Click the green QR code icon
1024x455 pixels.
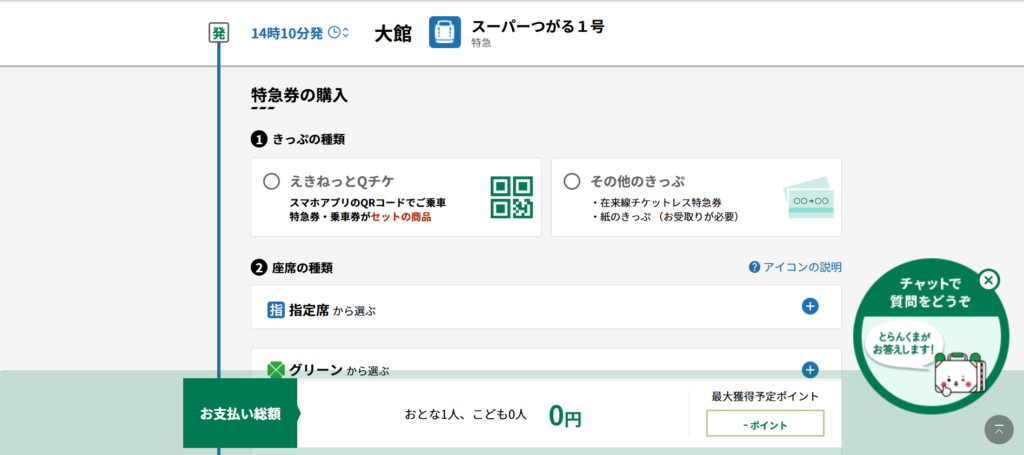click(511, 197)
